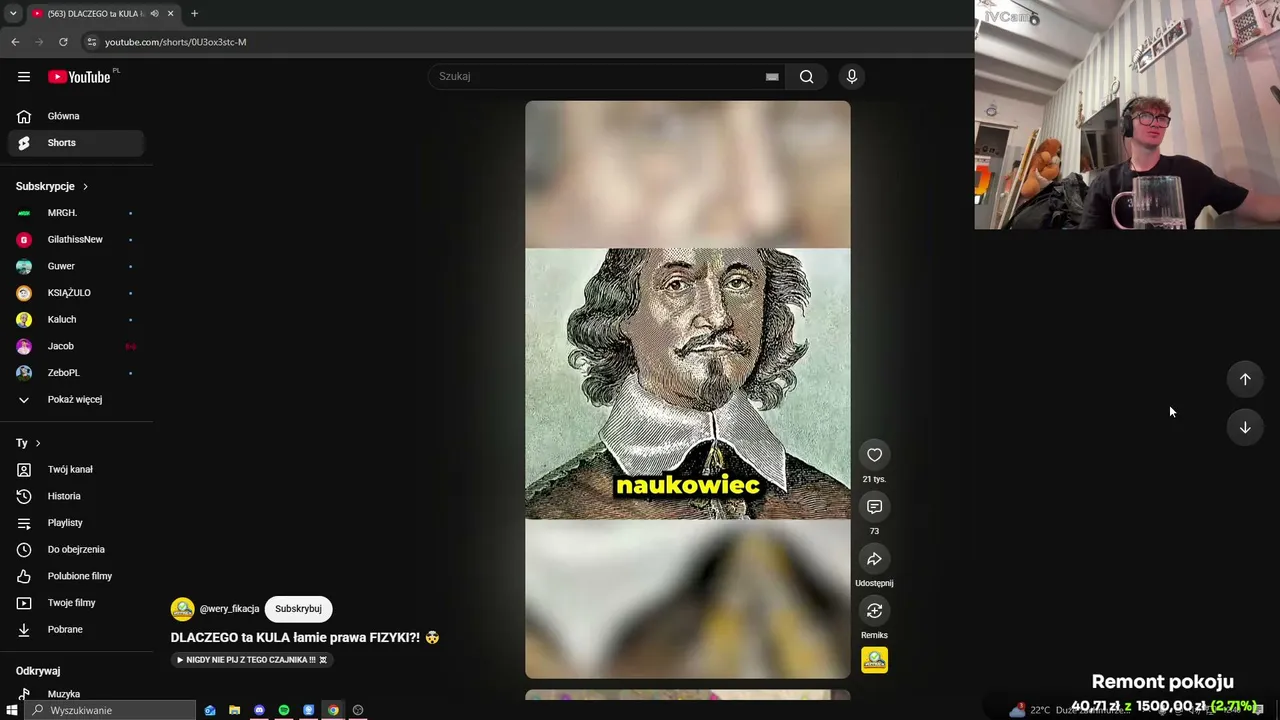Click the search magnifier button

pyautogui.click(x=806, y=76)
